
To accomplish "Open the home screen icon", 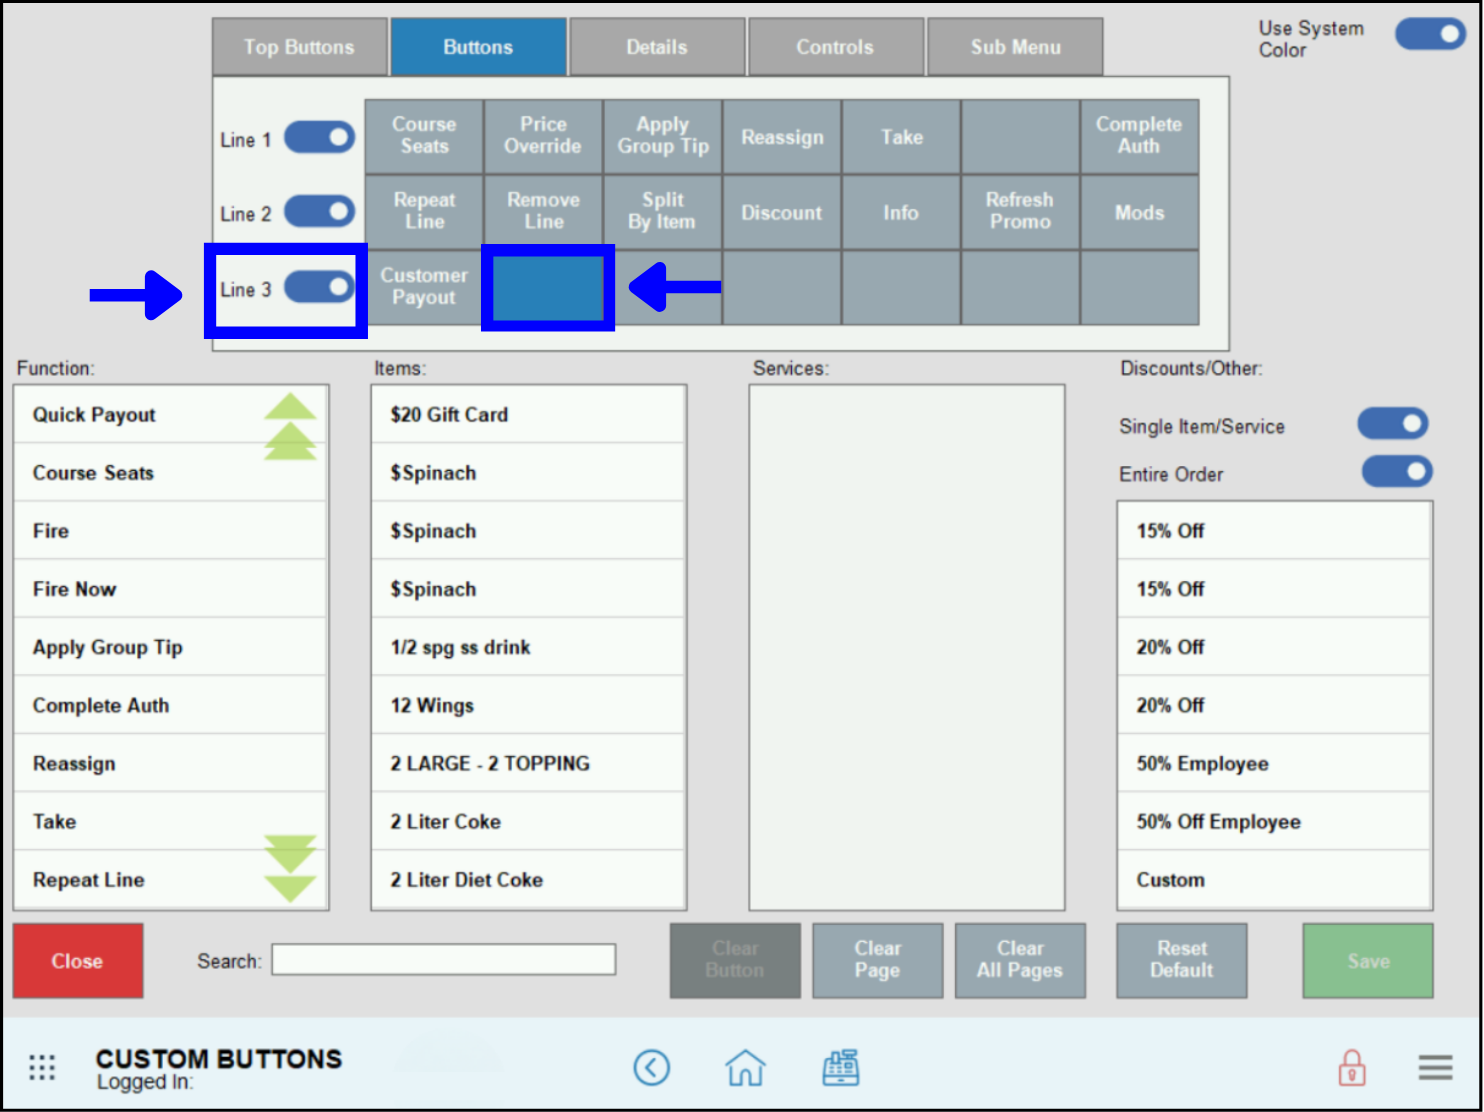I will 745,1067.
